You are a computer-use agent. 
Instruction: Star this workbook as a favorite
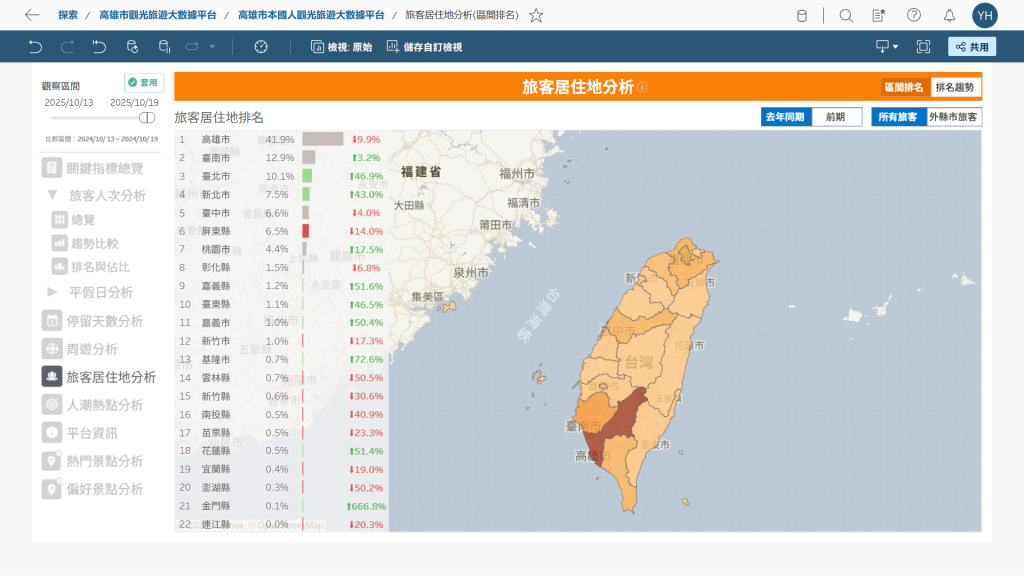(536, 15)
